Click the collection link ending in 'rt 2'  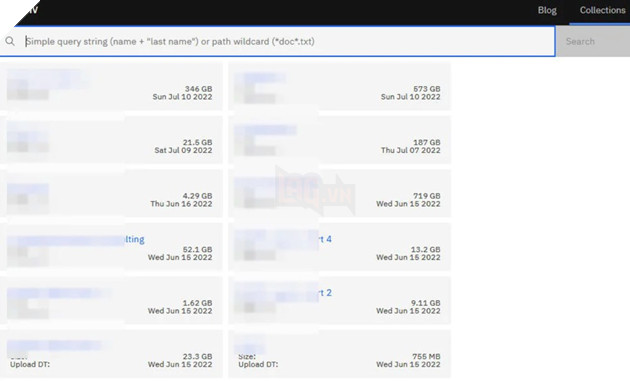point(325,293)
